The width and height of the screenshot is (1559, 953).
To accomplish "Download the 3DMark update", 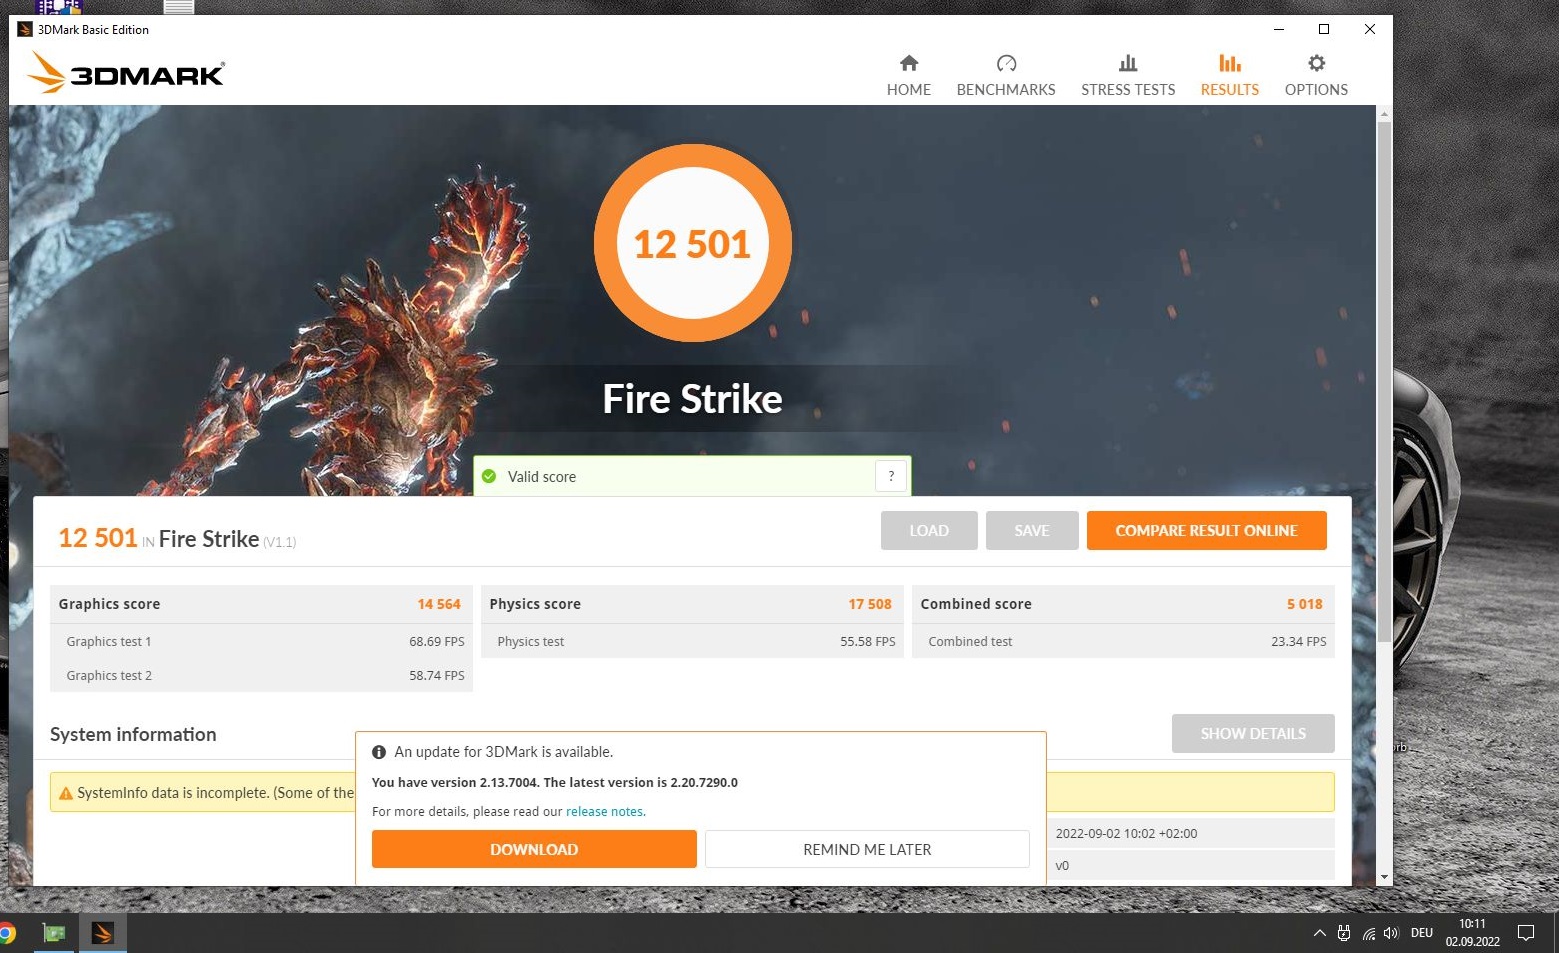I will 534,849.
